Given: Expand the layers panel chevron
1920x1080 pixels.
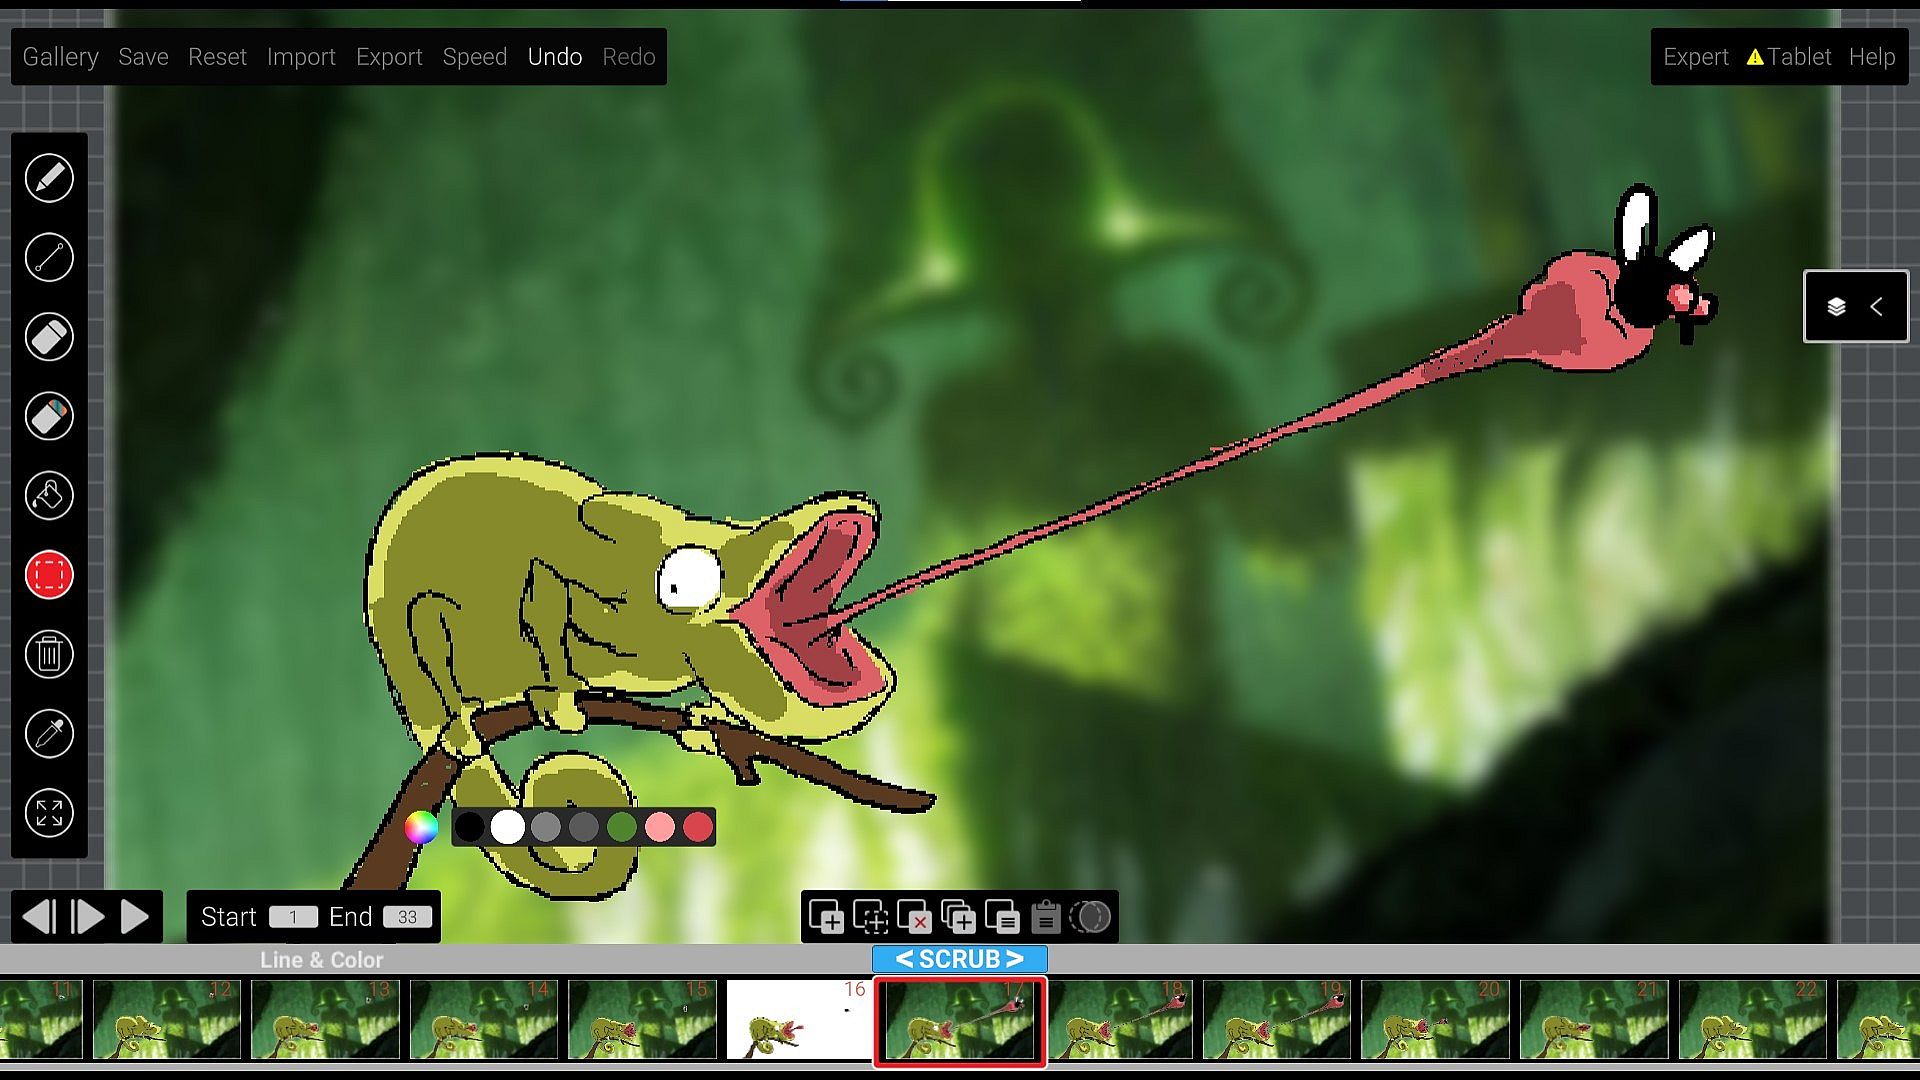Looking at the screenshot, I should click(x=1876, y=307).
